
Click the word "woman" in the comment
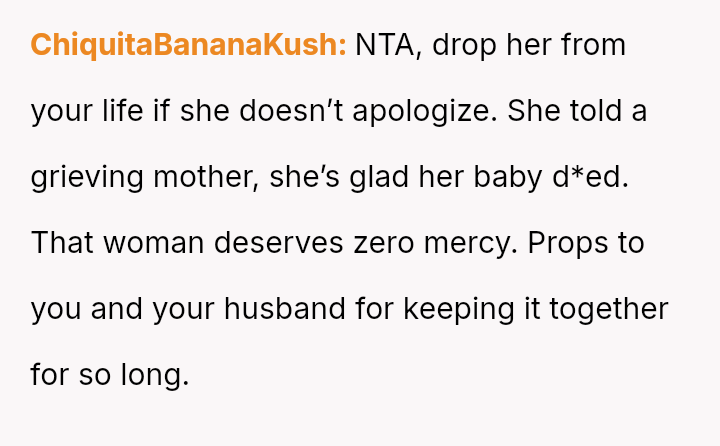click(x=153, y=244)
